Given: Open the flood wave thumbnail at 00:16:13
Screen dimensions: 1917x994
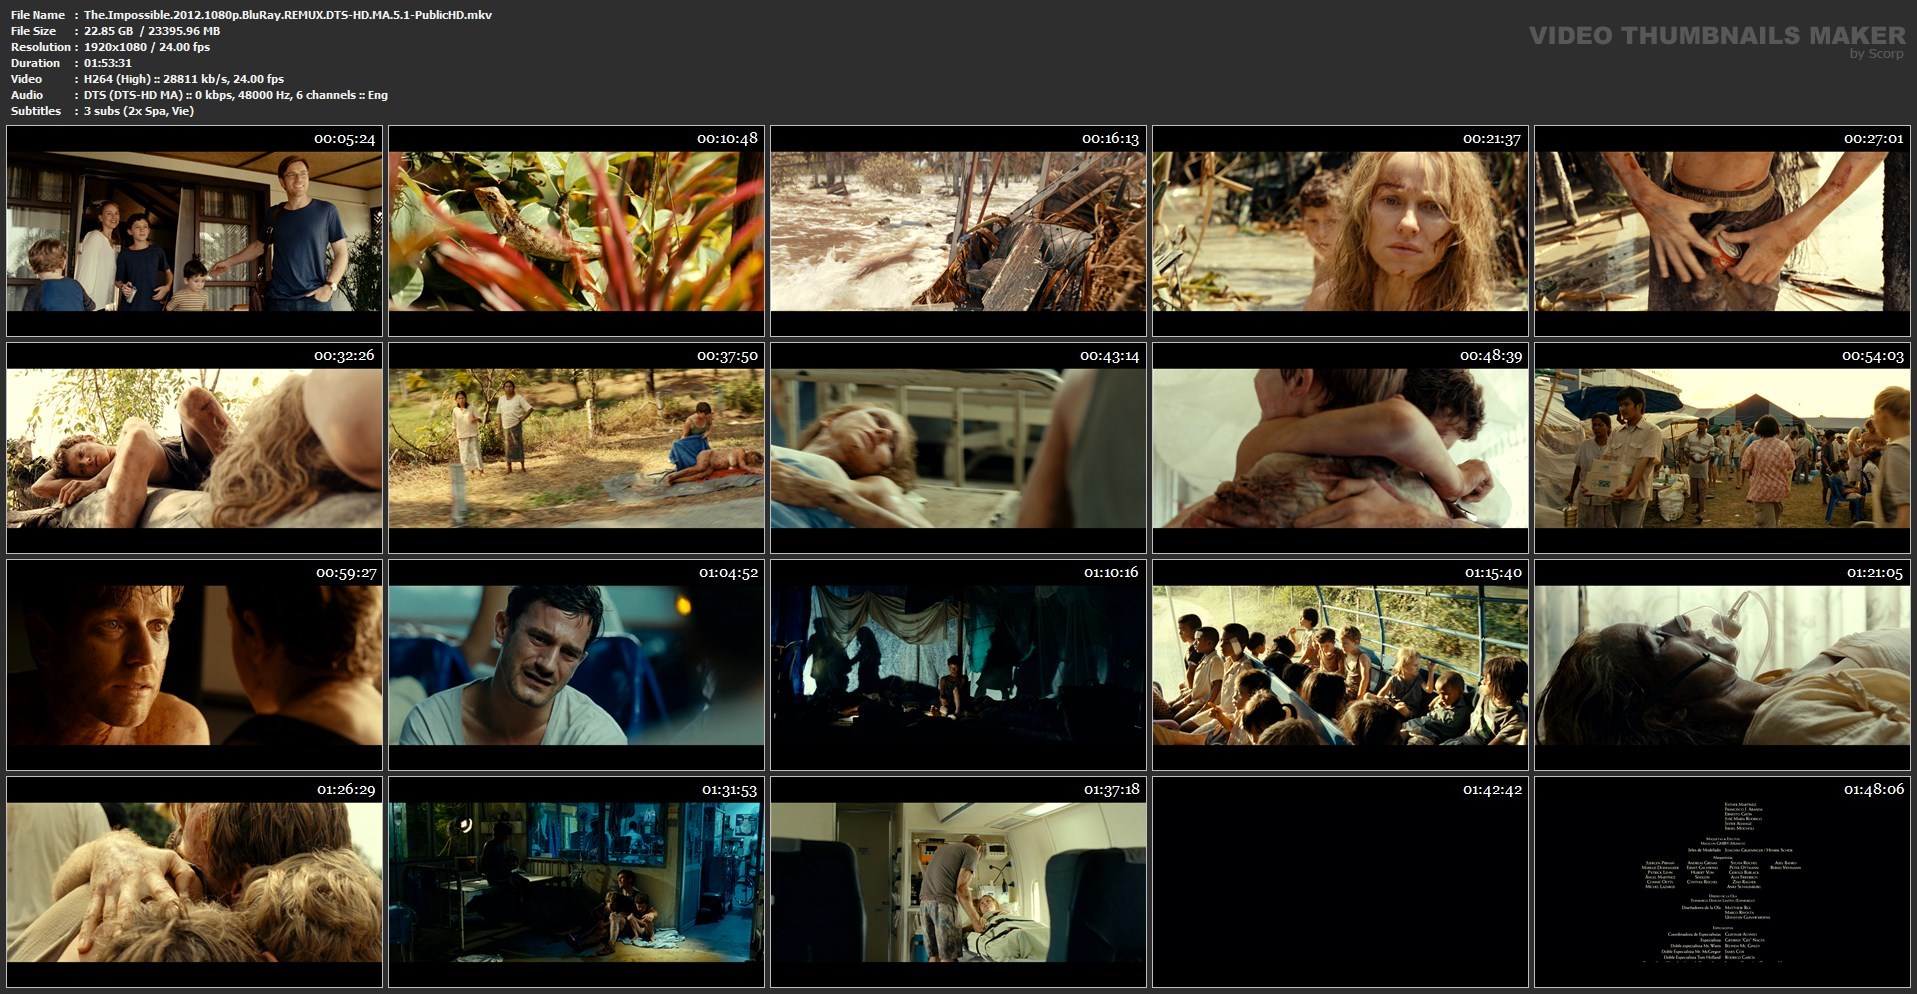Looking at the screenshot, I should pyautogui.click(x=958, y=231).
